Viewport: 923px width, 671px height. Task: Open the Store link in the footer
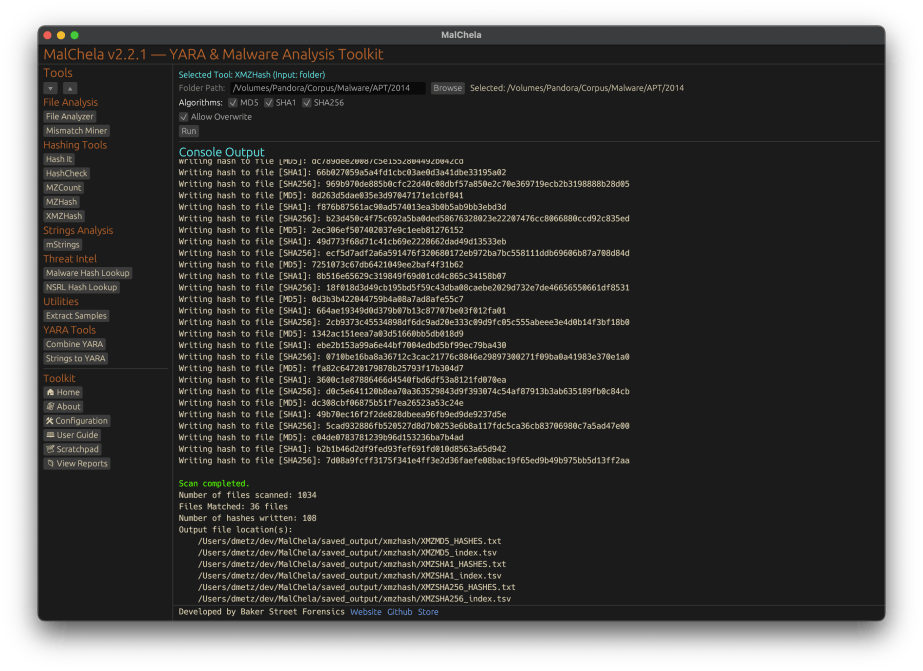(428, 612)
